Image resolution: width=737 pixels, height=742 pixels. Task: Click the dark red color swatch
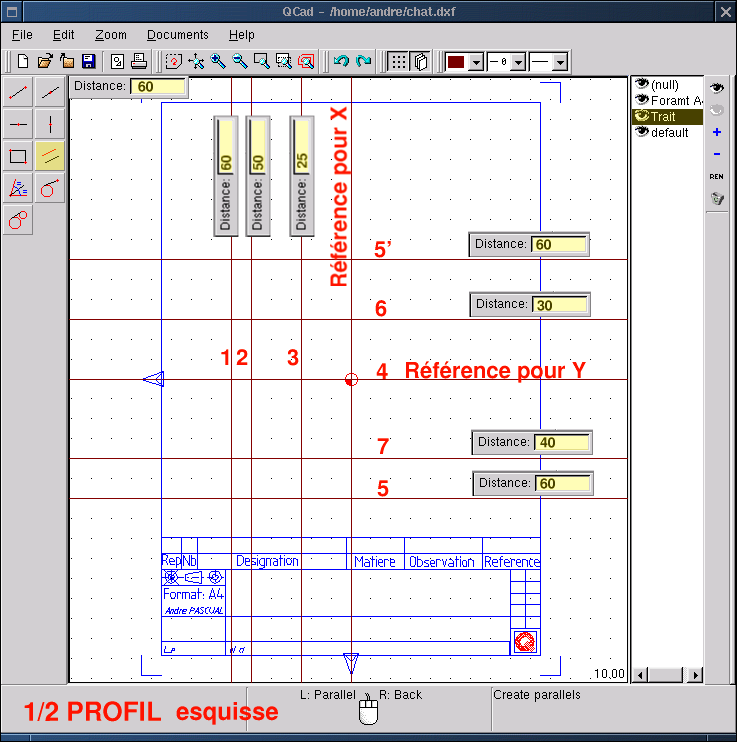coord(456,62)
